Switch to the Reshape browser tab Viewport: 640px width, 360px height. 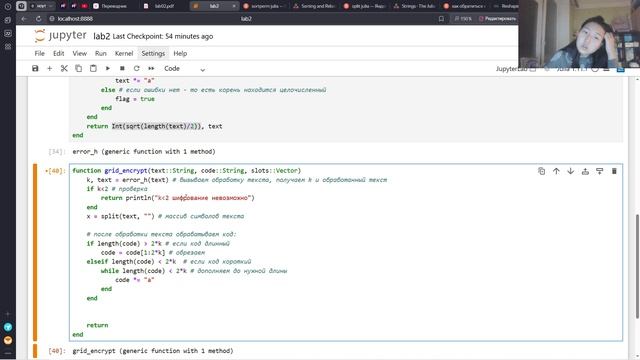(505, 6)
